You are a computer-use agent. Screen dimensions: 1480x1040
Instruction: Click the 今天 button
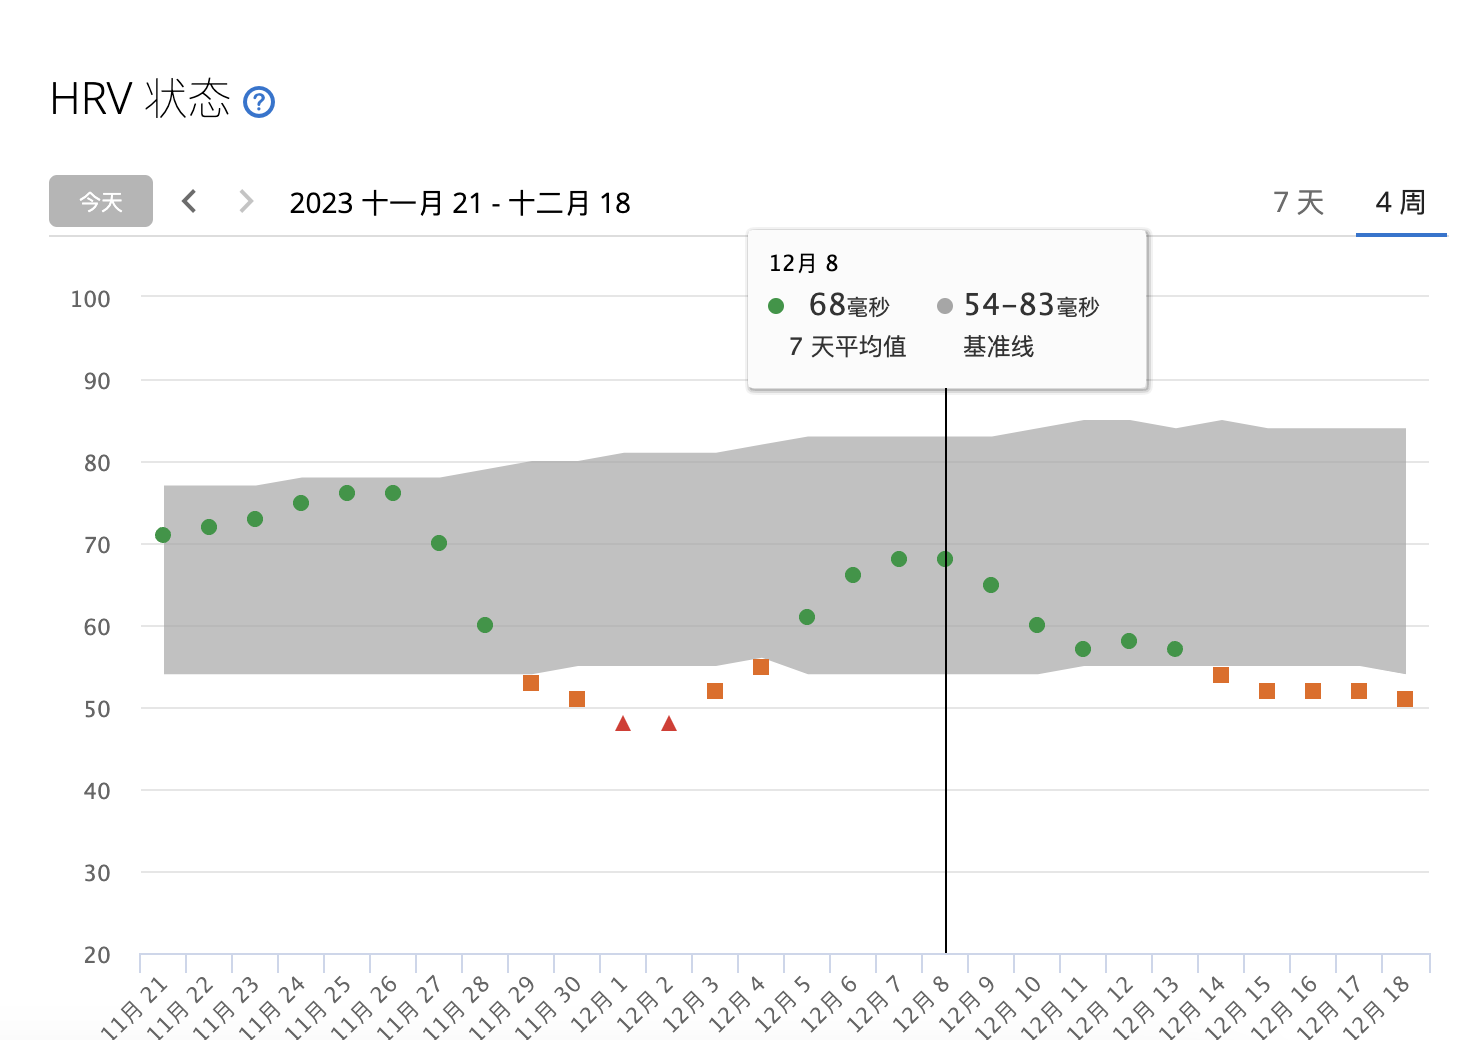[101, 202]
